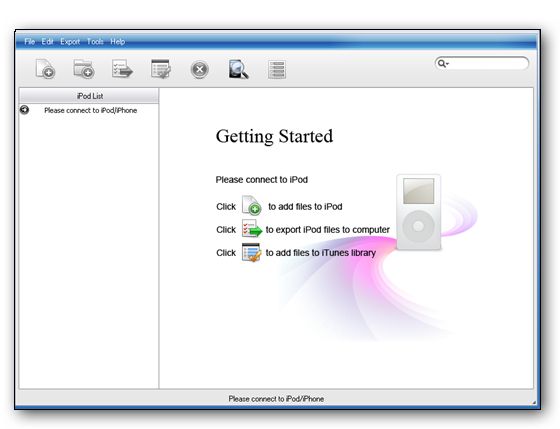Viewport: 560px width, 429px height.
Task: Click the green add files icon in Getting Started
Action: point(251,205)
